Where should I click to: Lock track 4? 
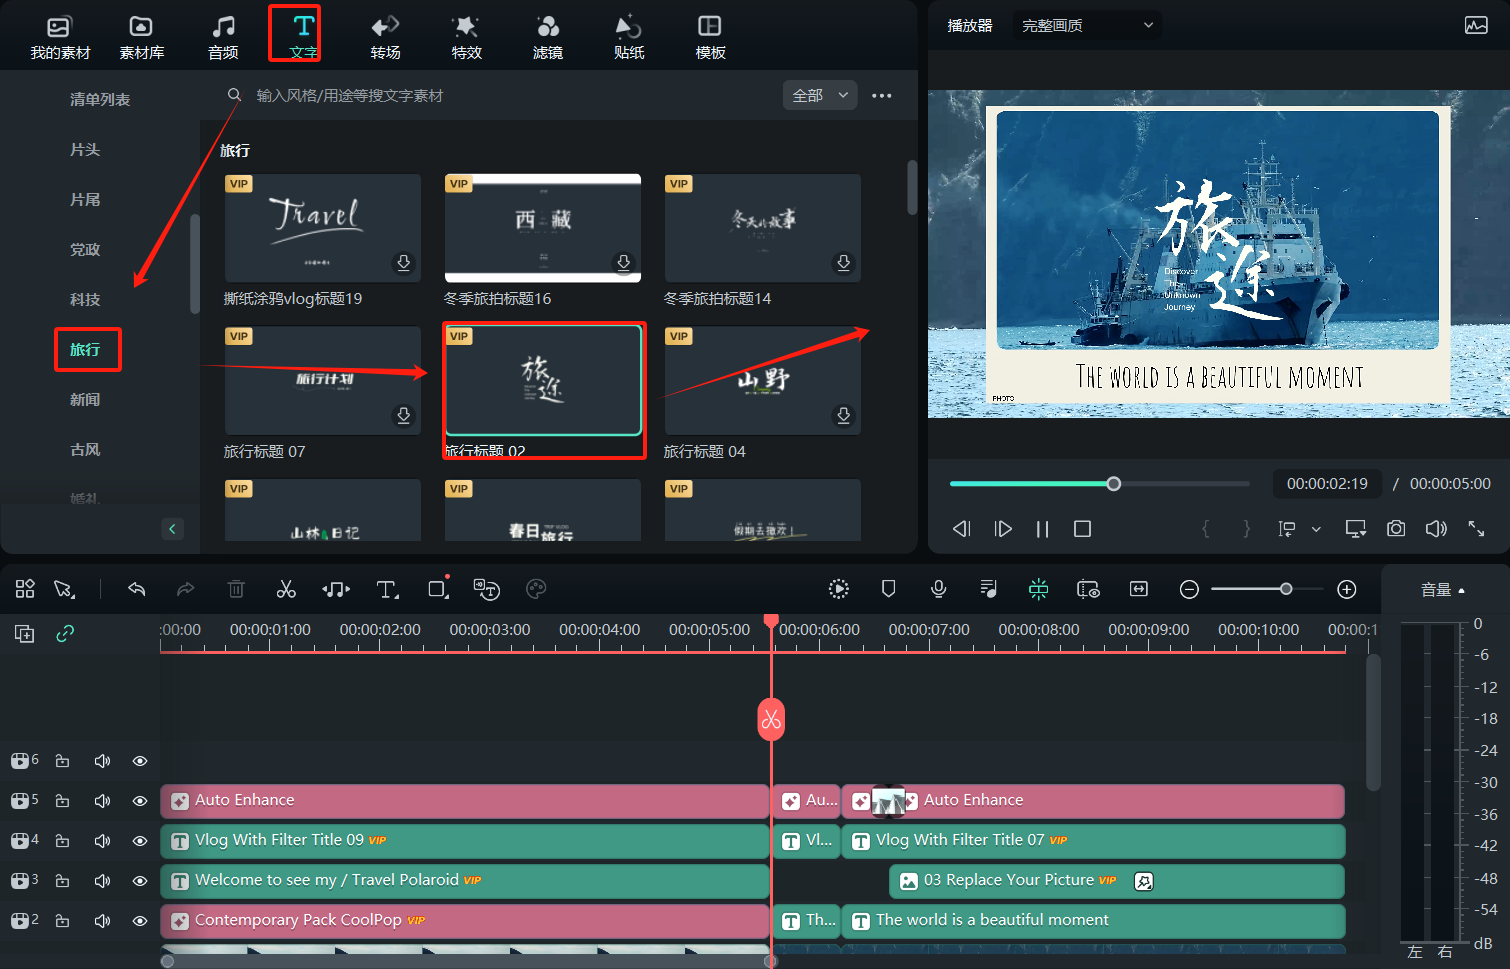point(62,841)
